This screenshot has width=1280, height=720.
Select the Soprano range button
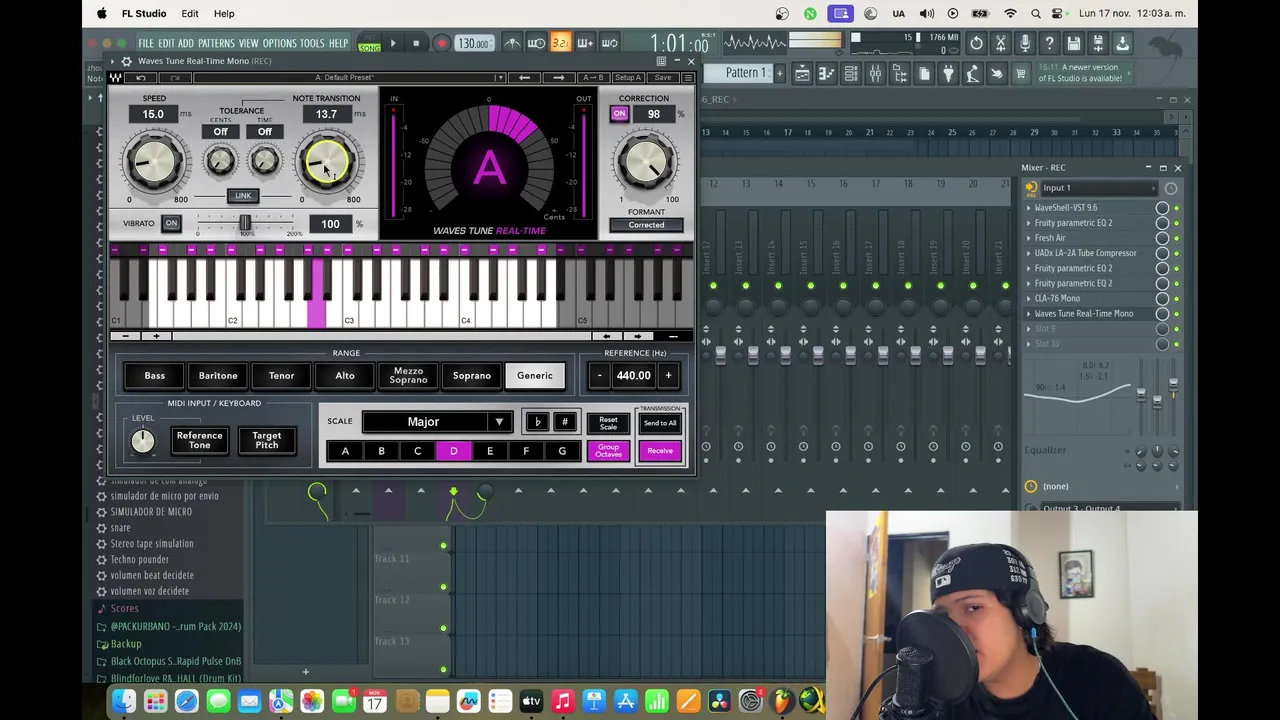pyautogui.click(x=471, y=376)
